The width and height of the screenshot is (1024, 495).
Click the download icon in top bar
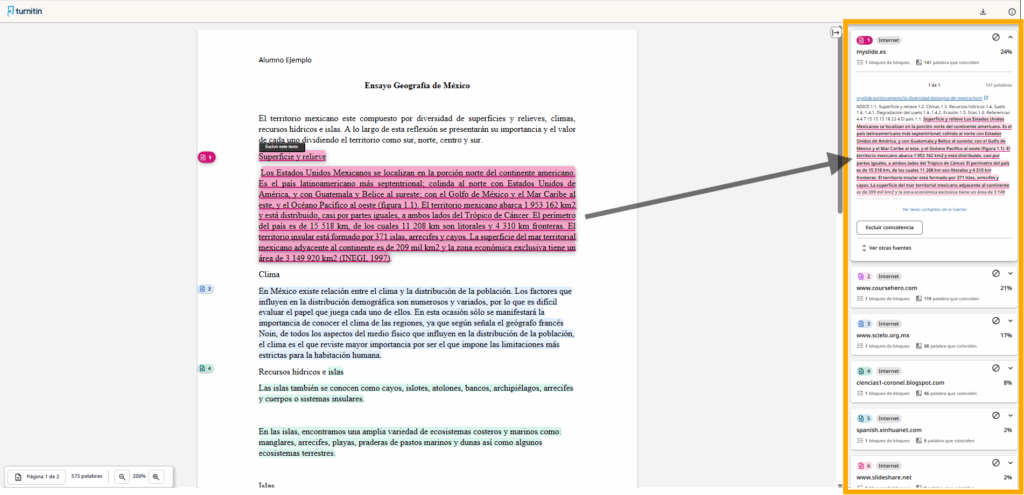(983, 11)
